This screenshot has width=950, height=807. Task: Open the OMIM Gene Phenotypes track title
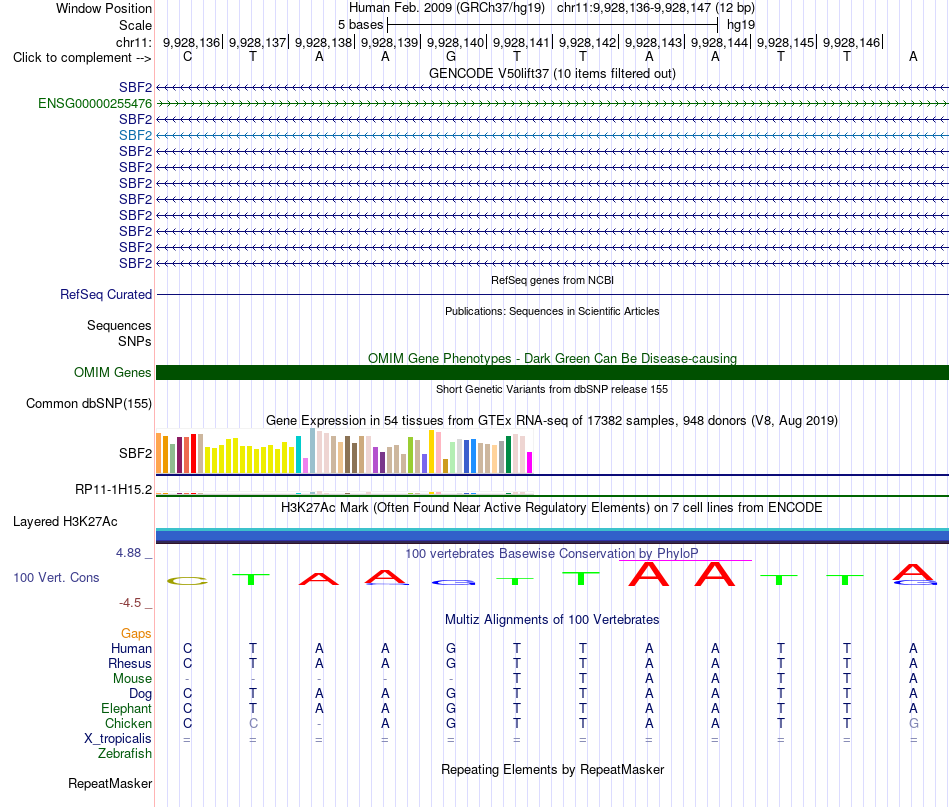point(552,358)
